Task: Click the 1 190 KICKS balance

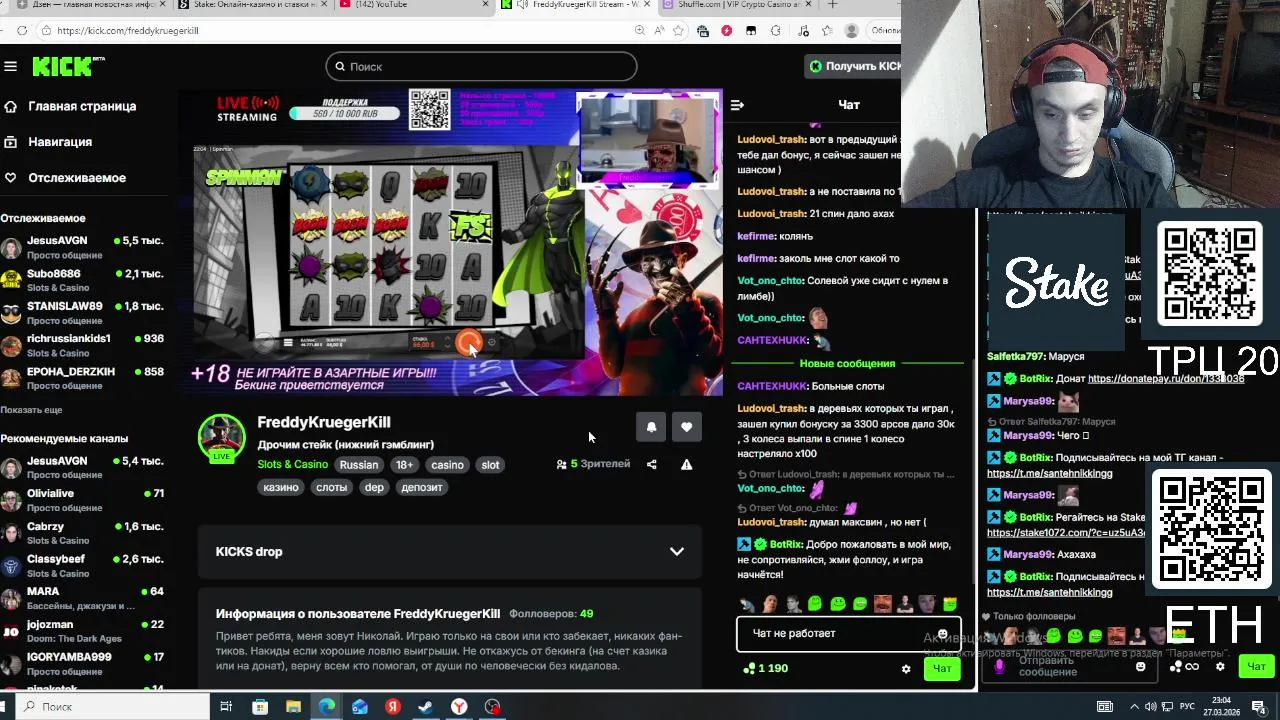Action: [x=766, y=668]
